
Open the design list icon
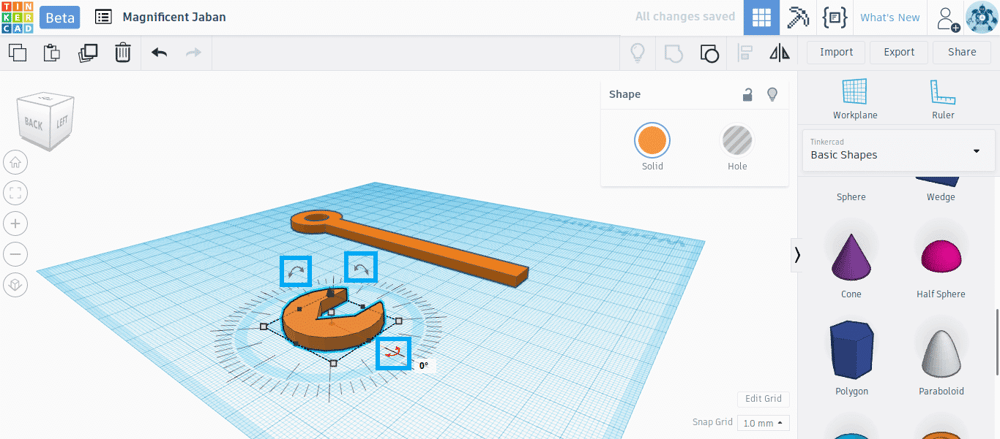(103, 17)
